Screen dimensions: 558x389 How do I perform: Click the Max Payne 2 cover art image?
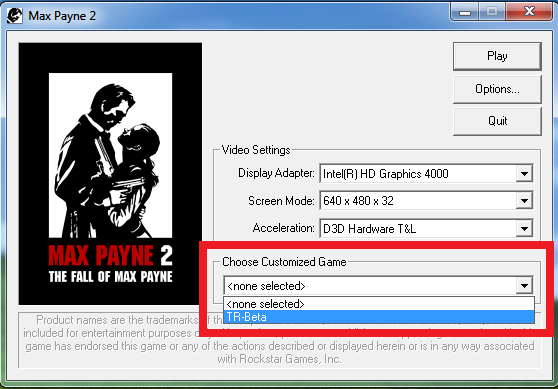click(x=110, y=174)
